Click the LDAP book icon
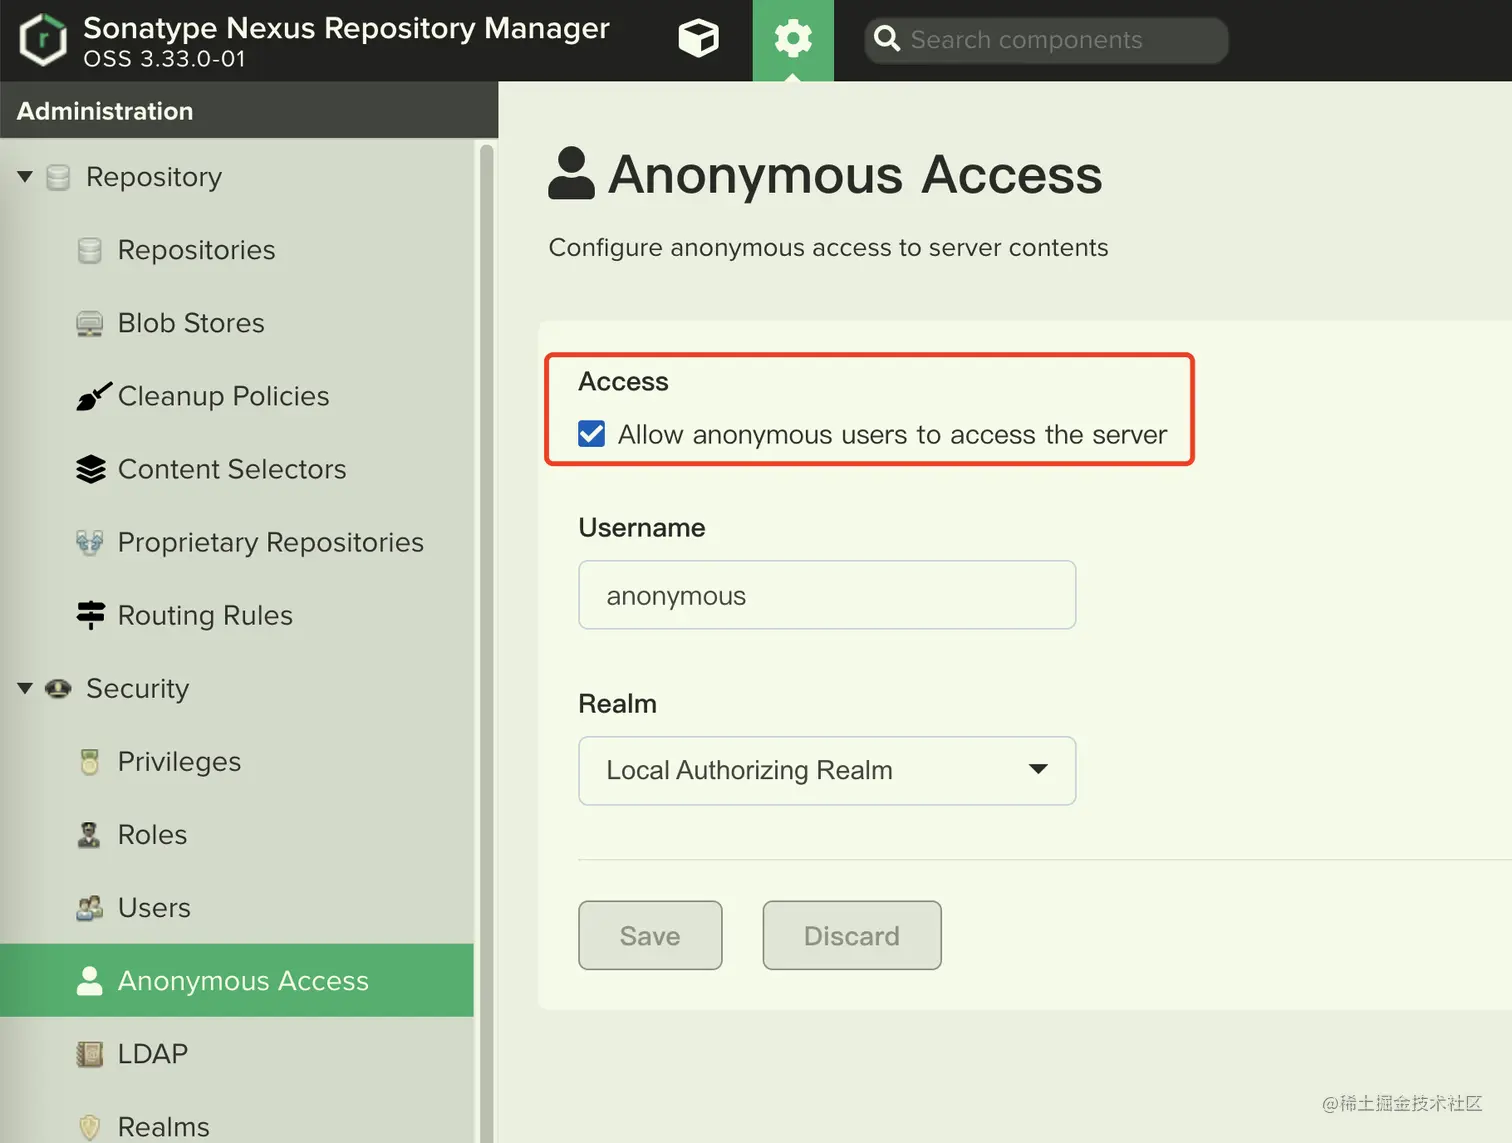Screen dimensions: 1512x1143 tap(90, 1054)
